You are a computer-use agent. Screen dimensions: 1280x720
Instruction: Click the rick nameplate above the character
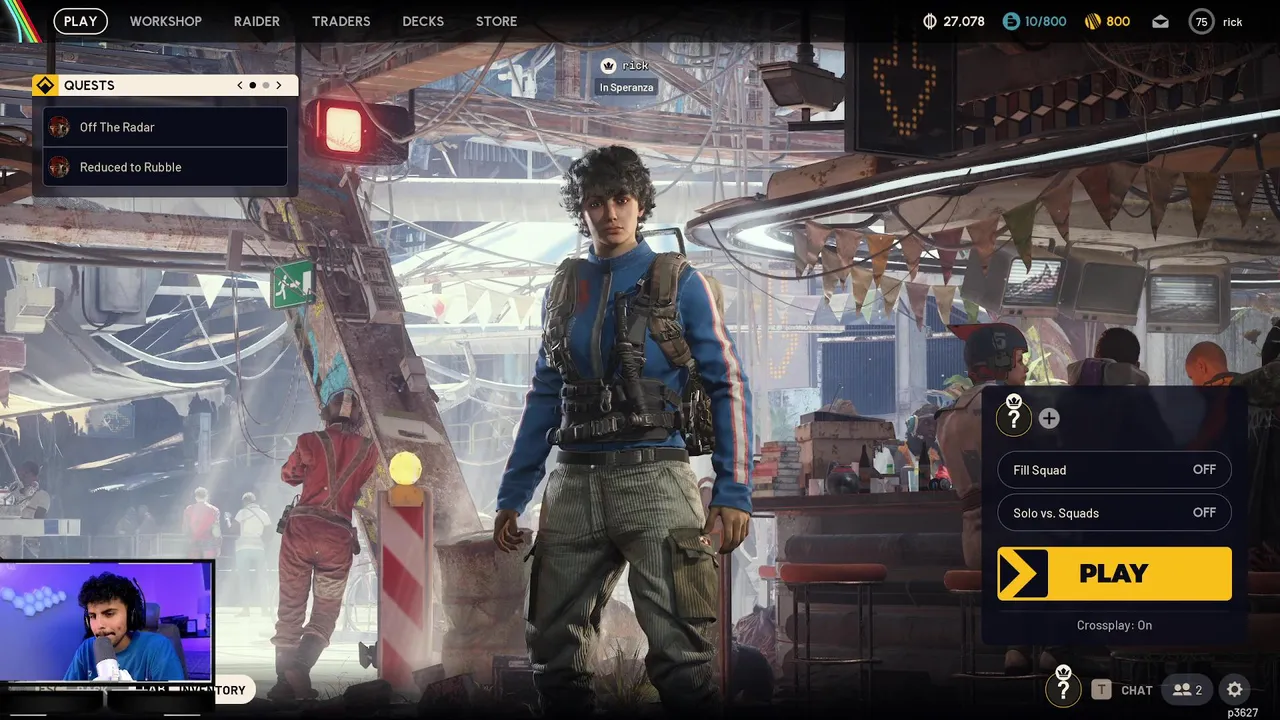pyautogui.click(x=626, y=65)
